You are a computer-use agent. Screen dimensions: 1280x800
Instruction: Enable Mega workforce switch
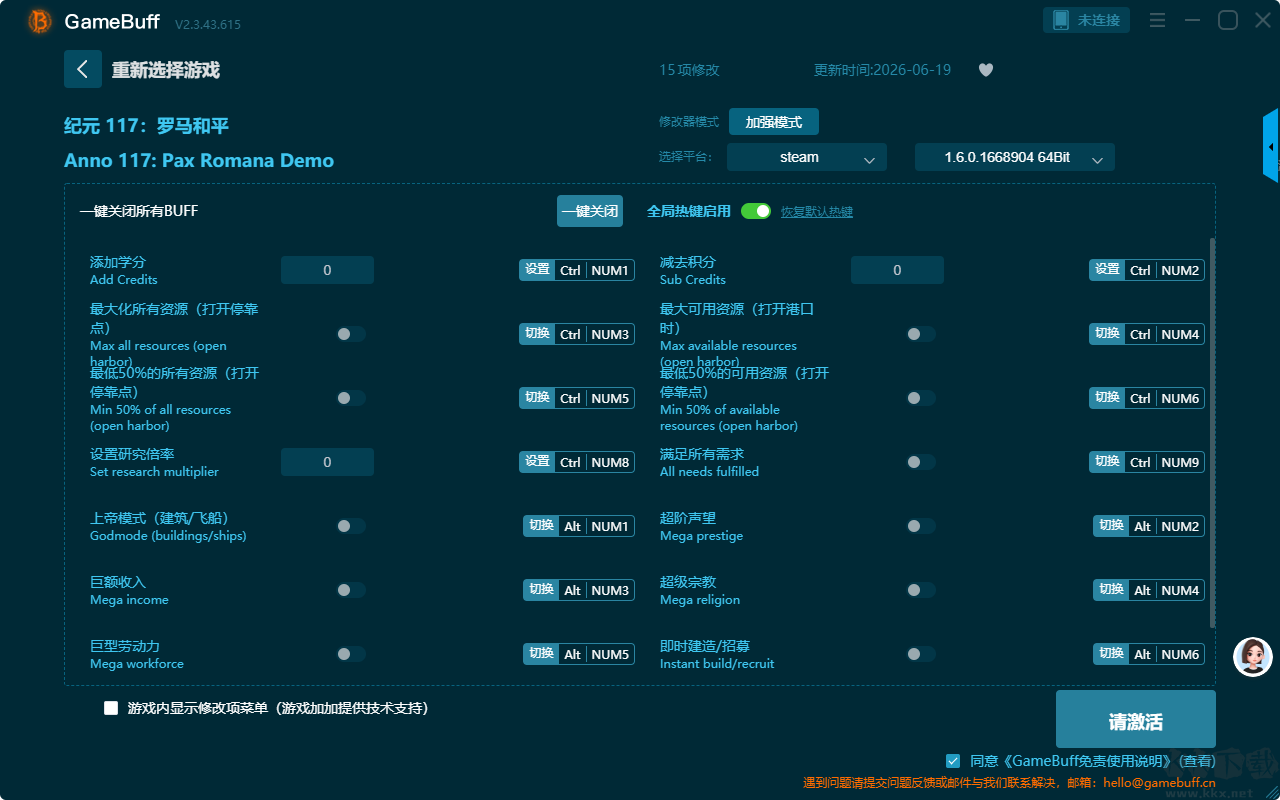[x=351, y=654]
